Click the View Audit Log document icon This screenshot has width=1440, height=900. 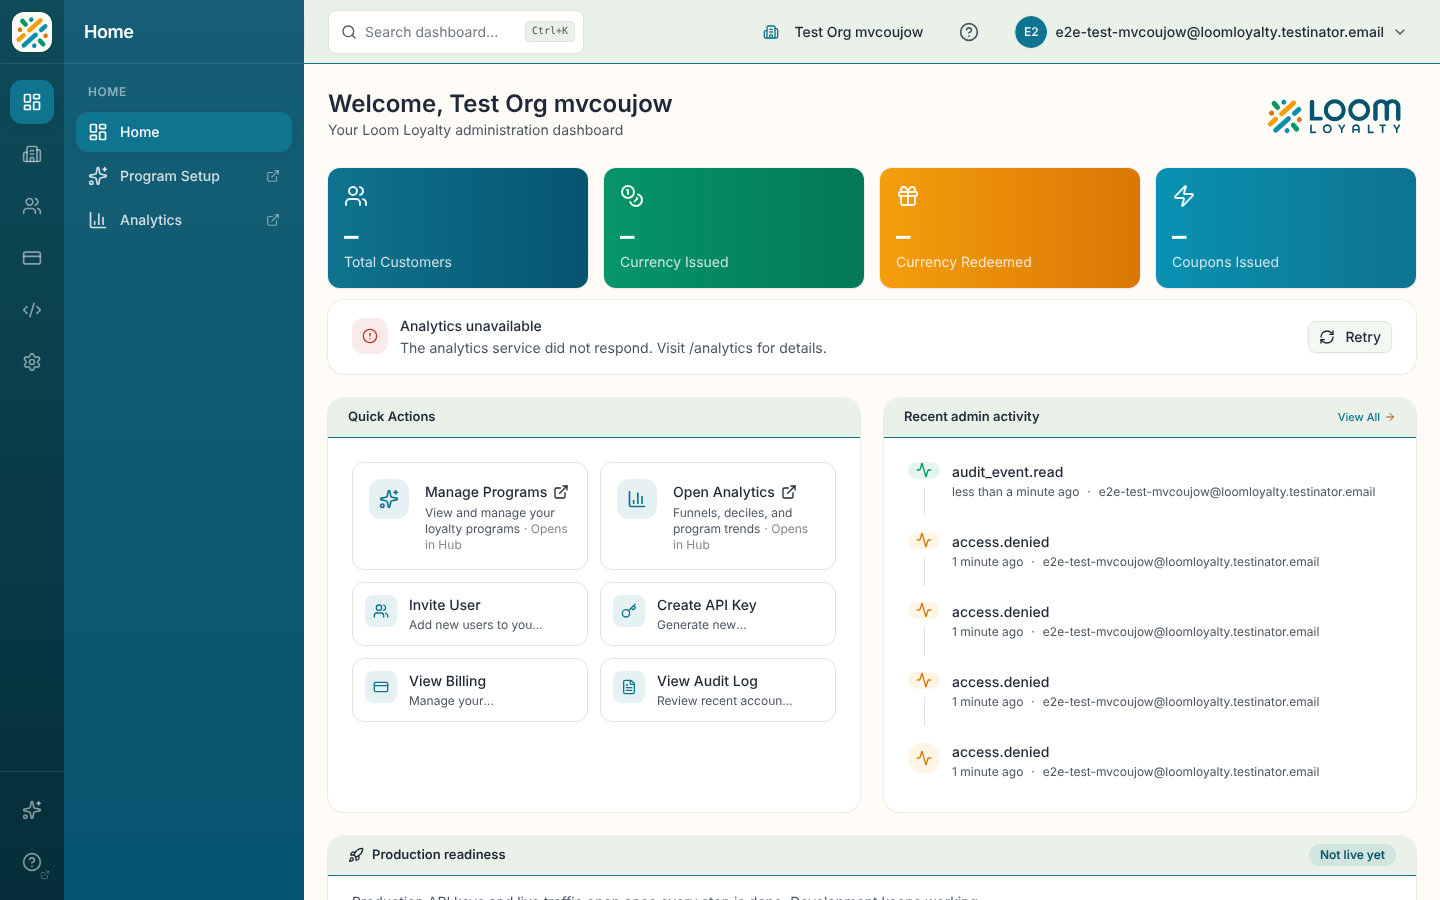629,687
